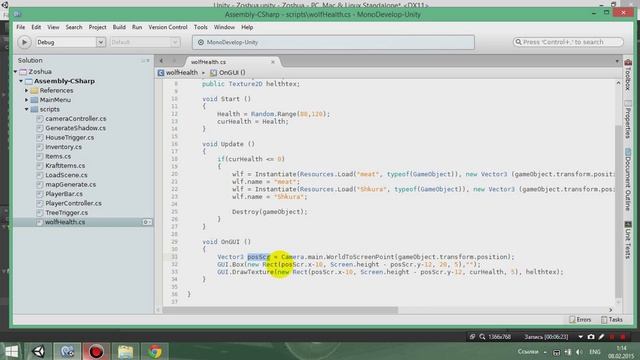Expand the MainMenu folder
640x360 pixels.
pos(27,100)
